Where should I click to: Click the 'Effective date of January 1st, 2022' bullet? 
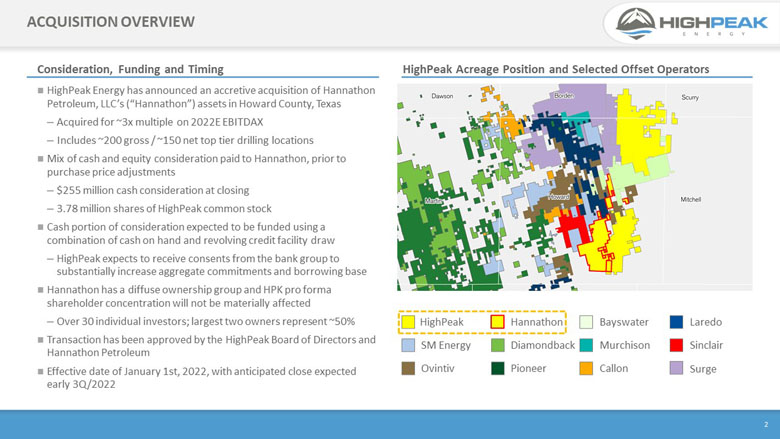tap(201, 378)
